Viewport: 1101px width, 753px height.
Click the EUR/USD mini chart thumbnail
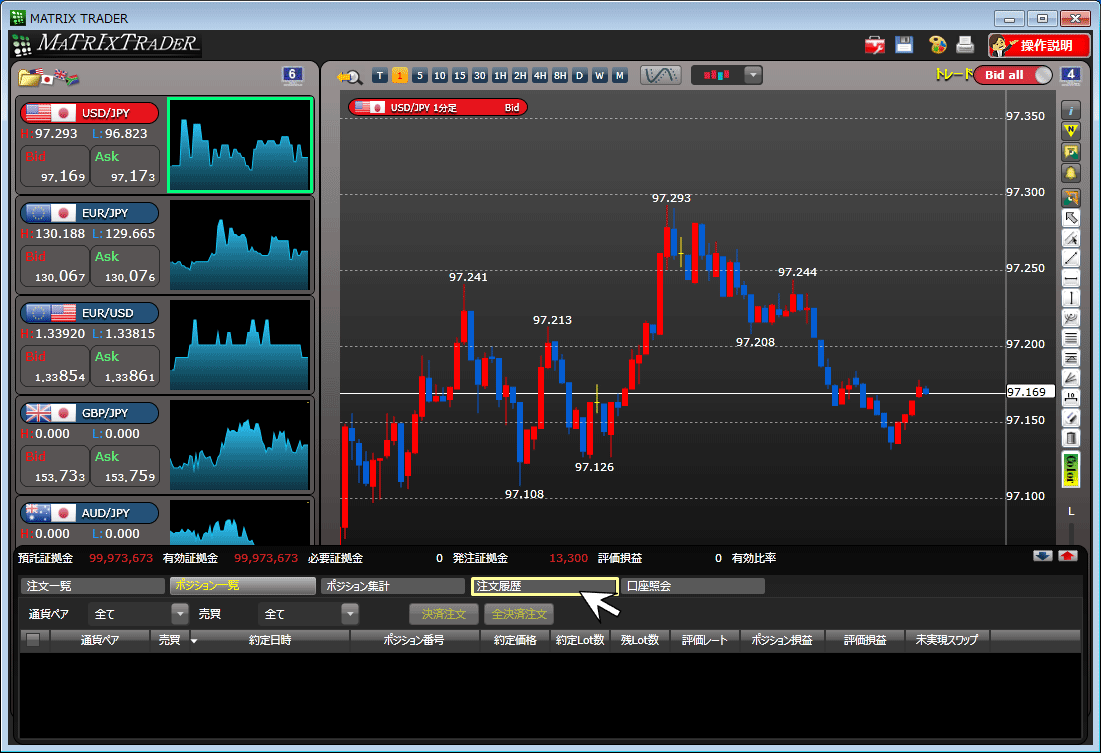(x=240, y=344)
